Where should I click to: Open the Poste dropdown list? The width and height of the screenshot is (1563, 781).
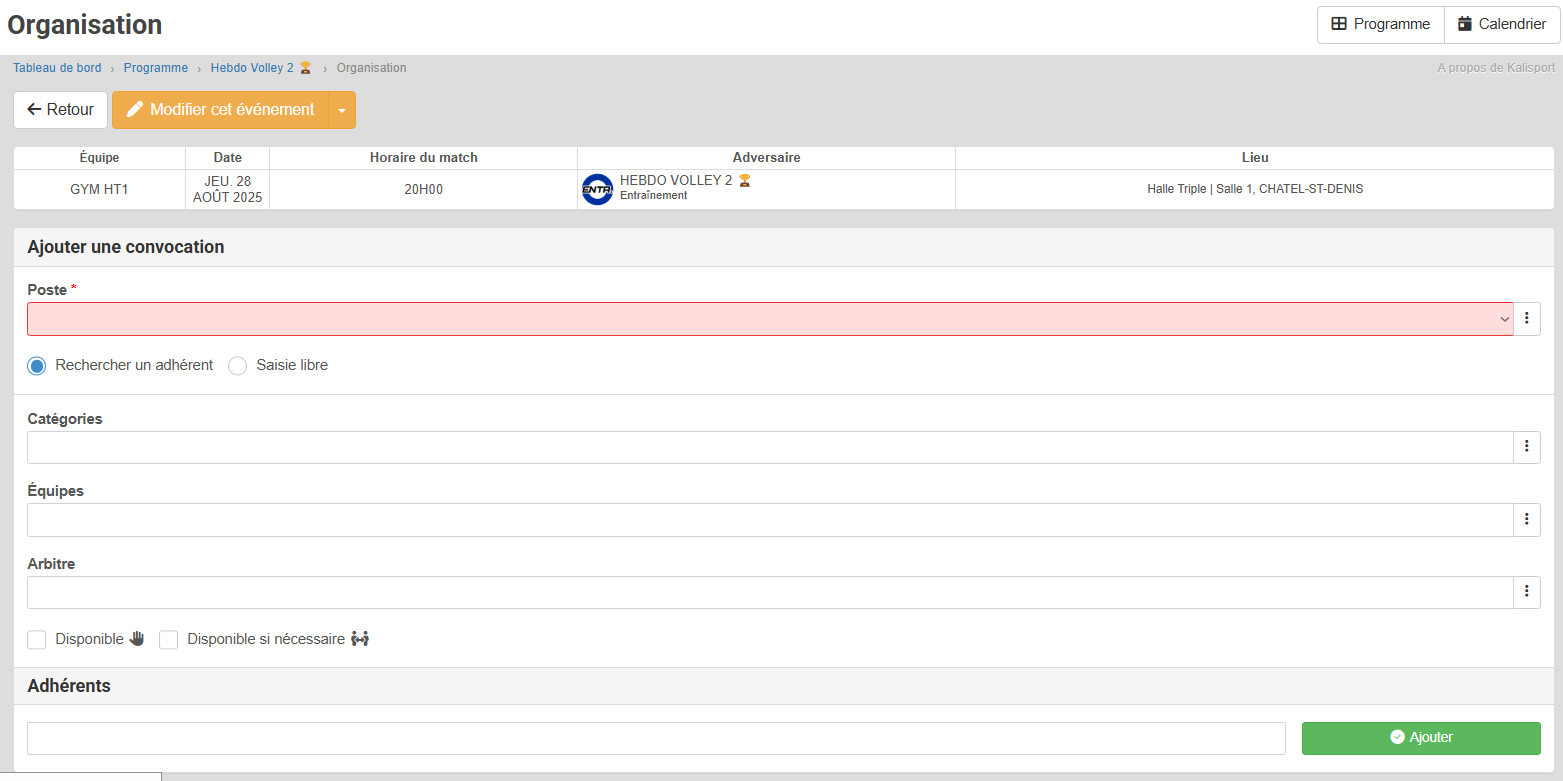pos(769,319)
